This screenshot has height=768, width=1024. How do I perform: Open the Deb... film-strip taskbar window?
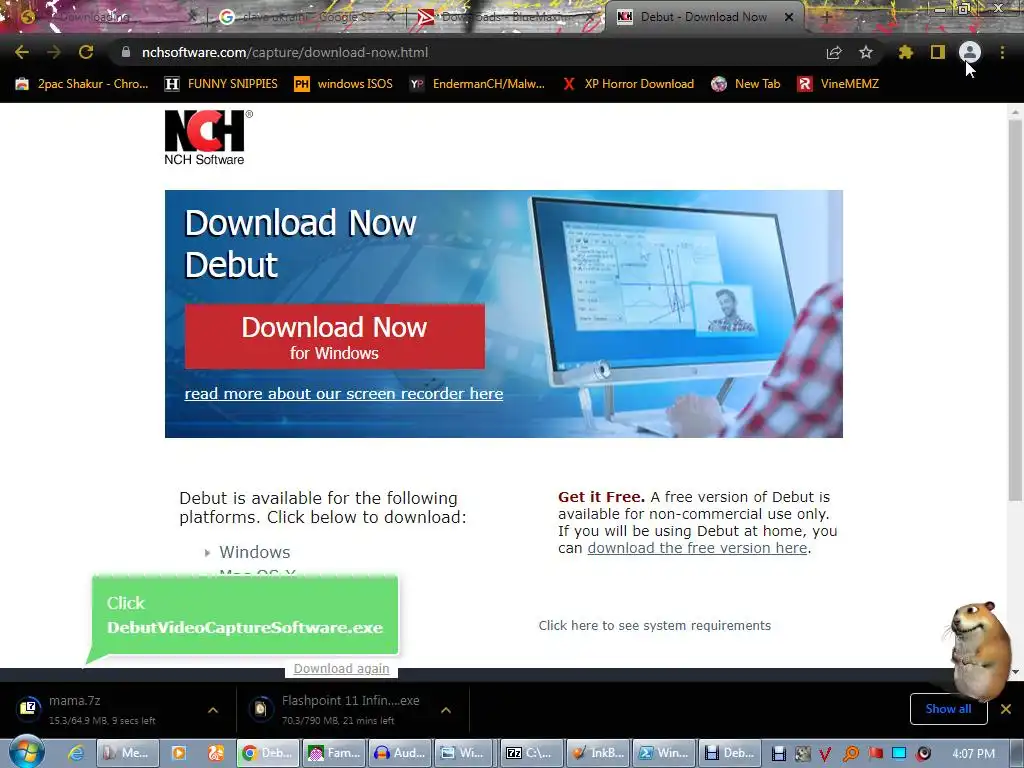(x=730, y=753)
